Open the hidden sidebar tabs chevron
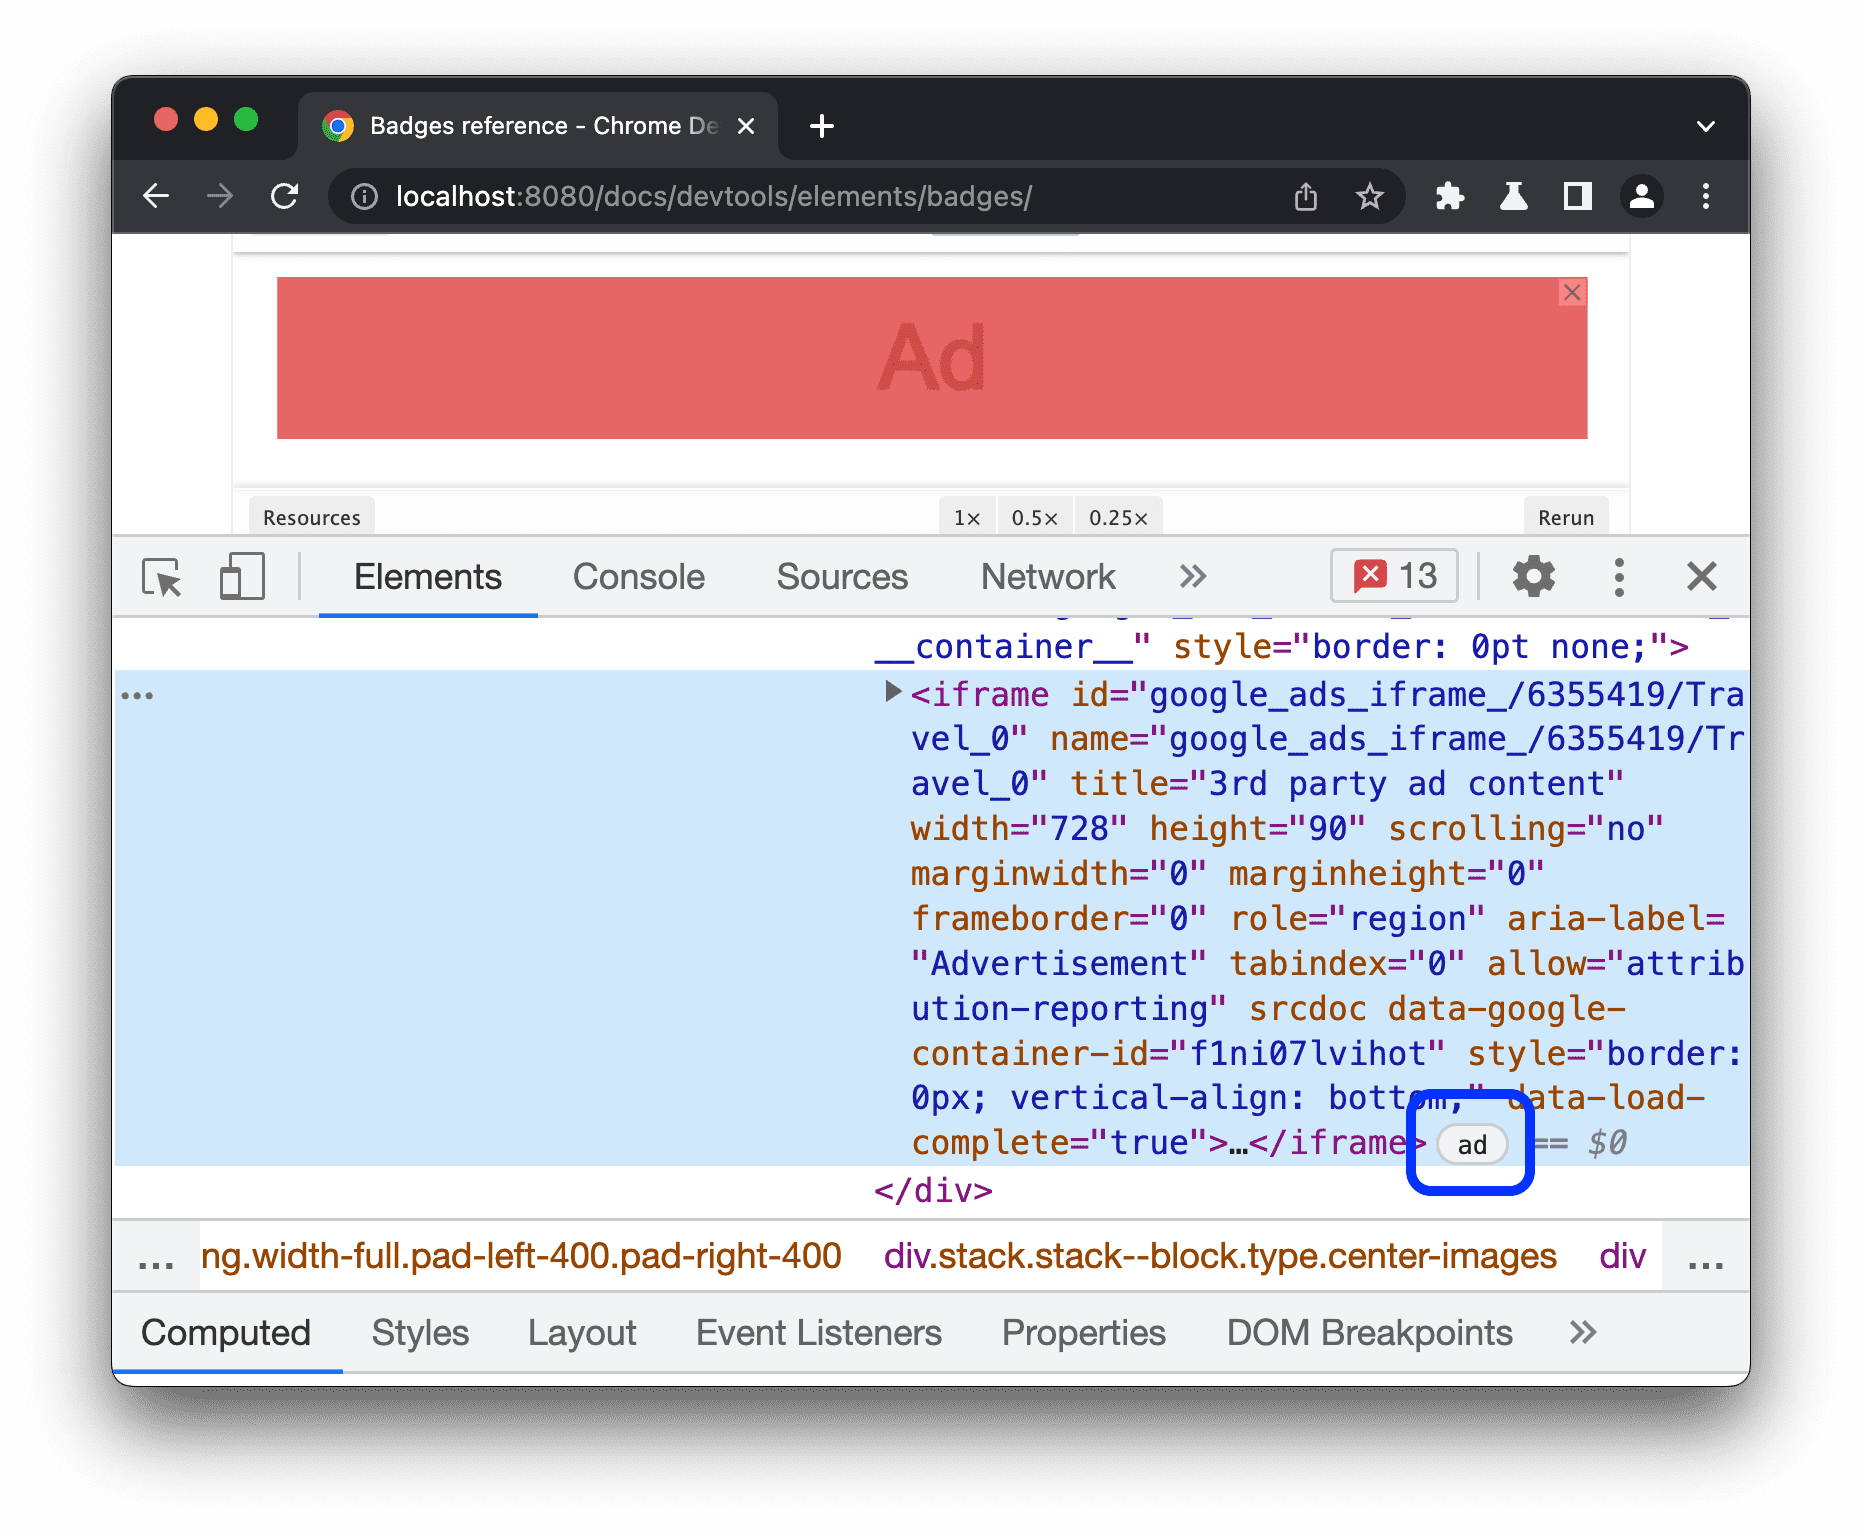Image resolution: width=1862 pixels, height=1534 pixels. [x=1581, y=1332]
